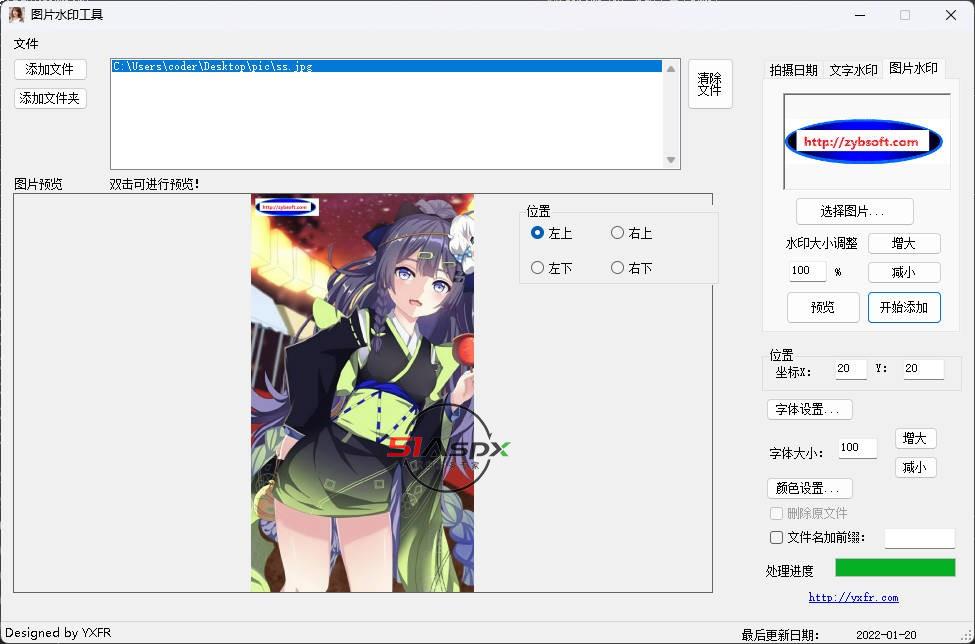Toggle 文件名加前缀 checkbox

click(x=776, y=538)
